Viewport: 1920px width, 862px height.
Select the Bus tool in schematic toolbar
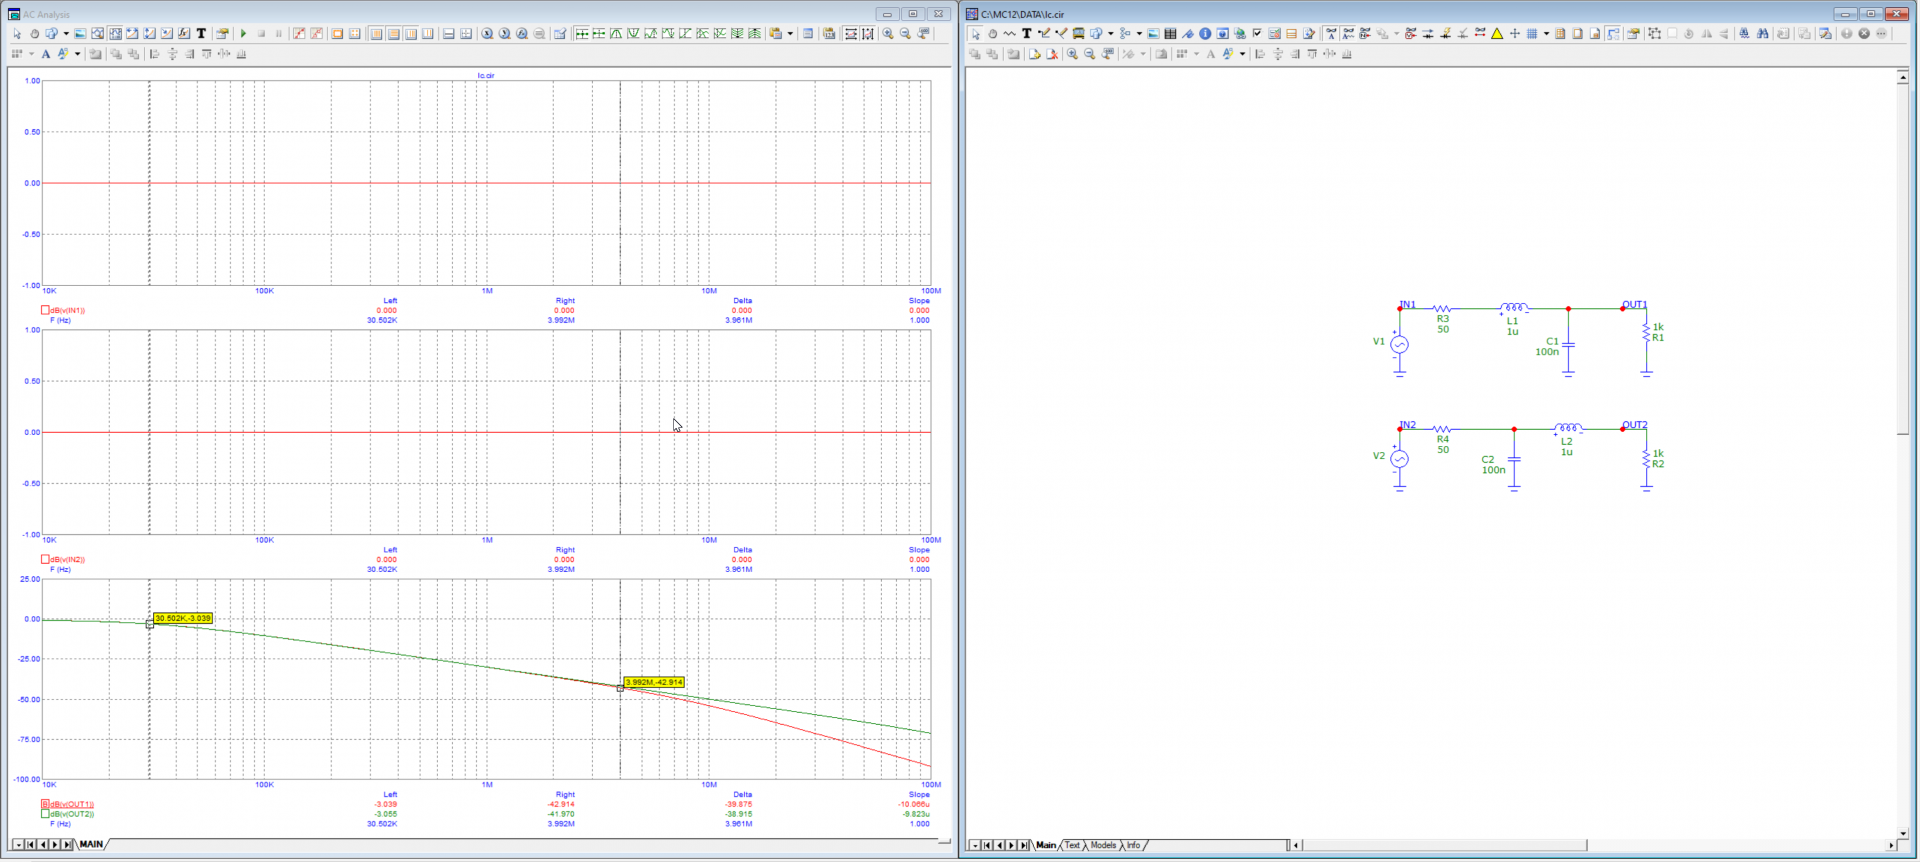pyautogui.click(x=1078, y=33)
